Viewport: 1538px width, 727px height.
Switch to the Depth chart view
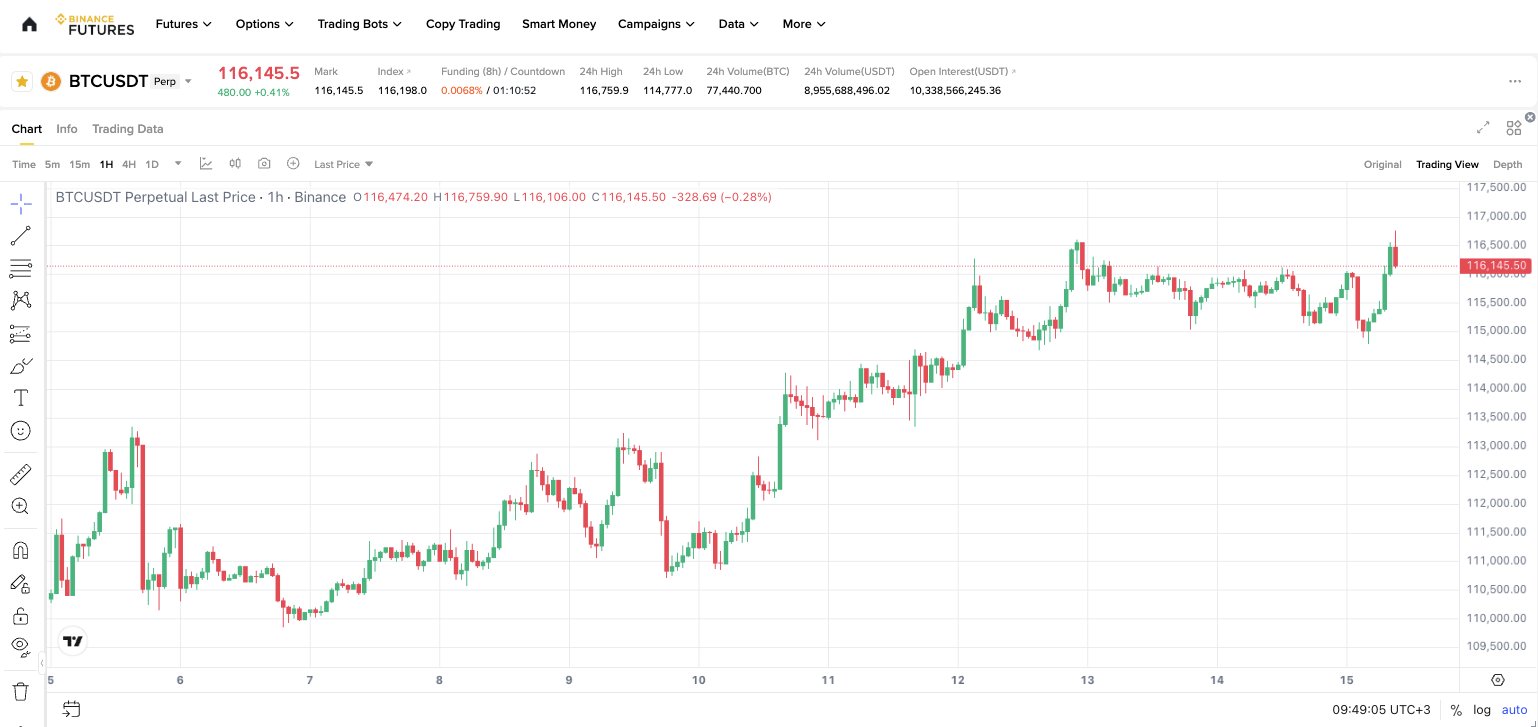coord(1507,164)
